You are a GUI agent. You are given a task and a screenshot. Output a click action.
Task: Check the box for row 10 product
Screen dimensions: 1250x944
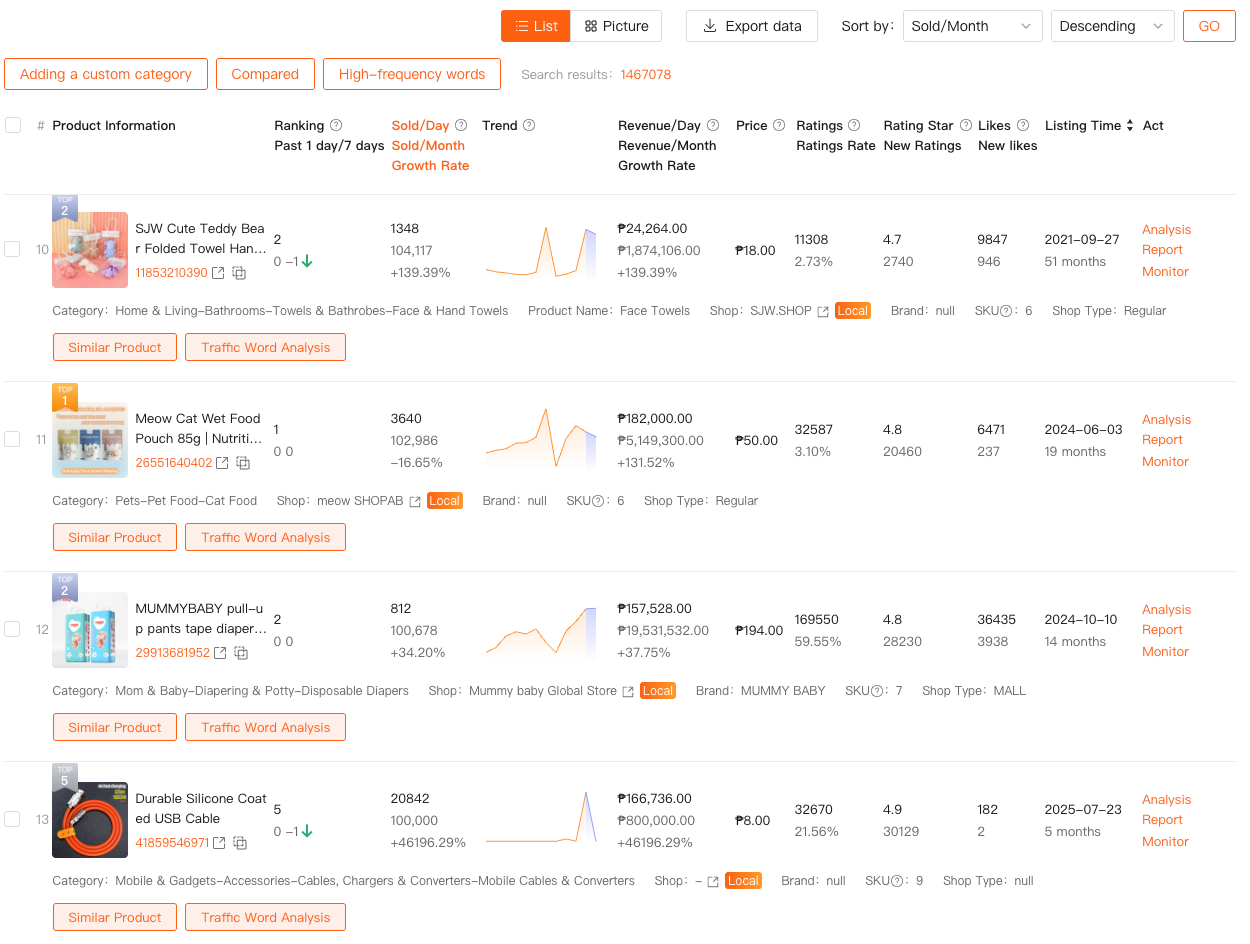(x=12, y=249)
